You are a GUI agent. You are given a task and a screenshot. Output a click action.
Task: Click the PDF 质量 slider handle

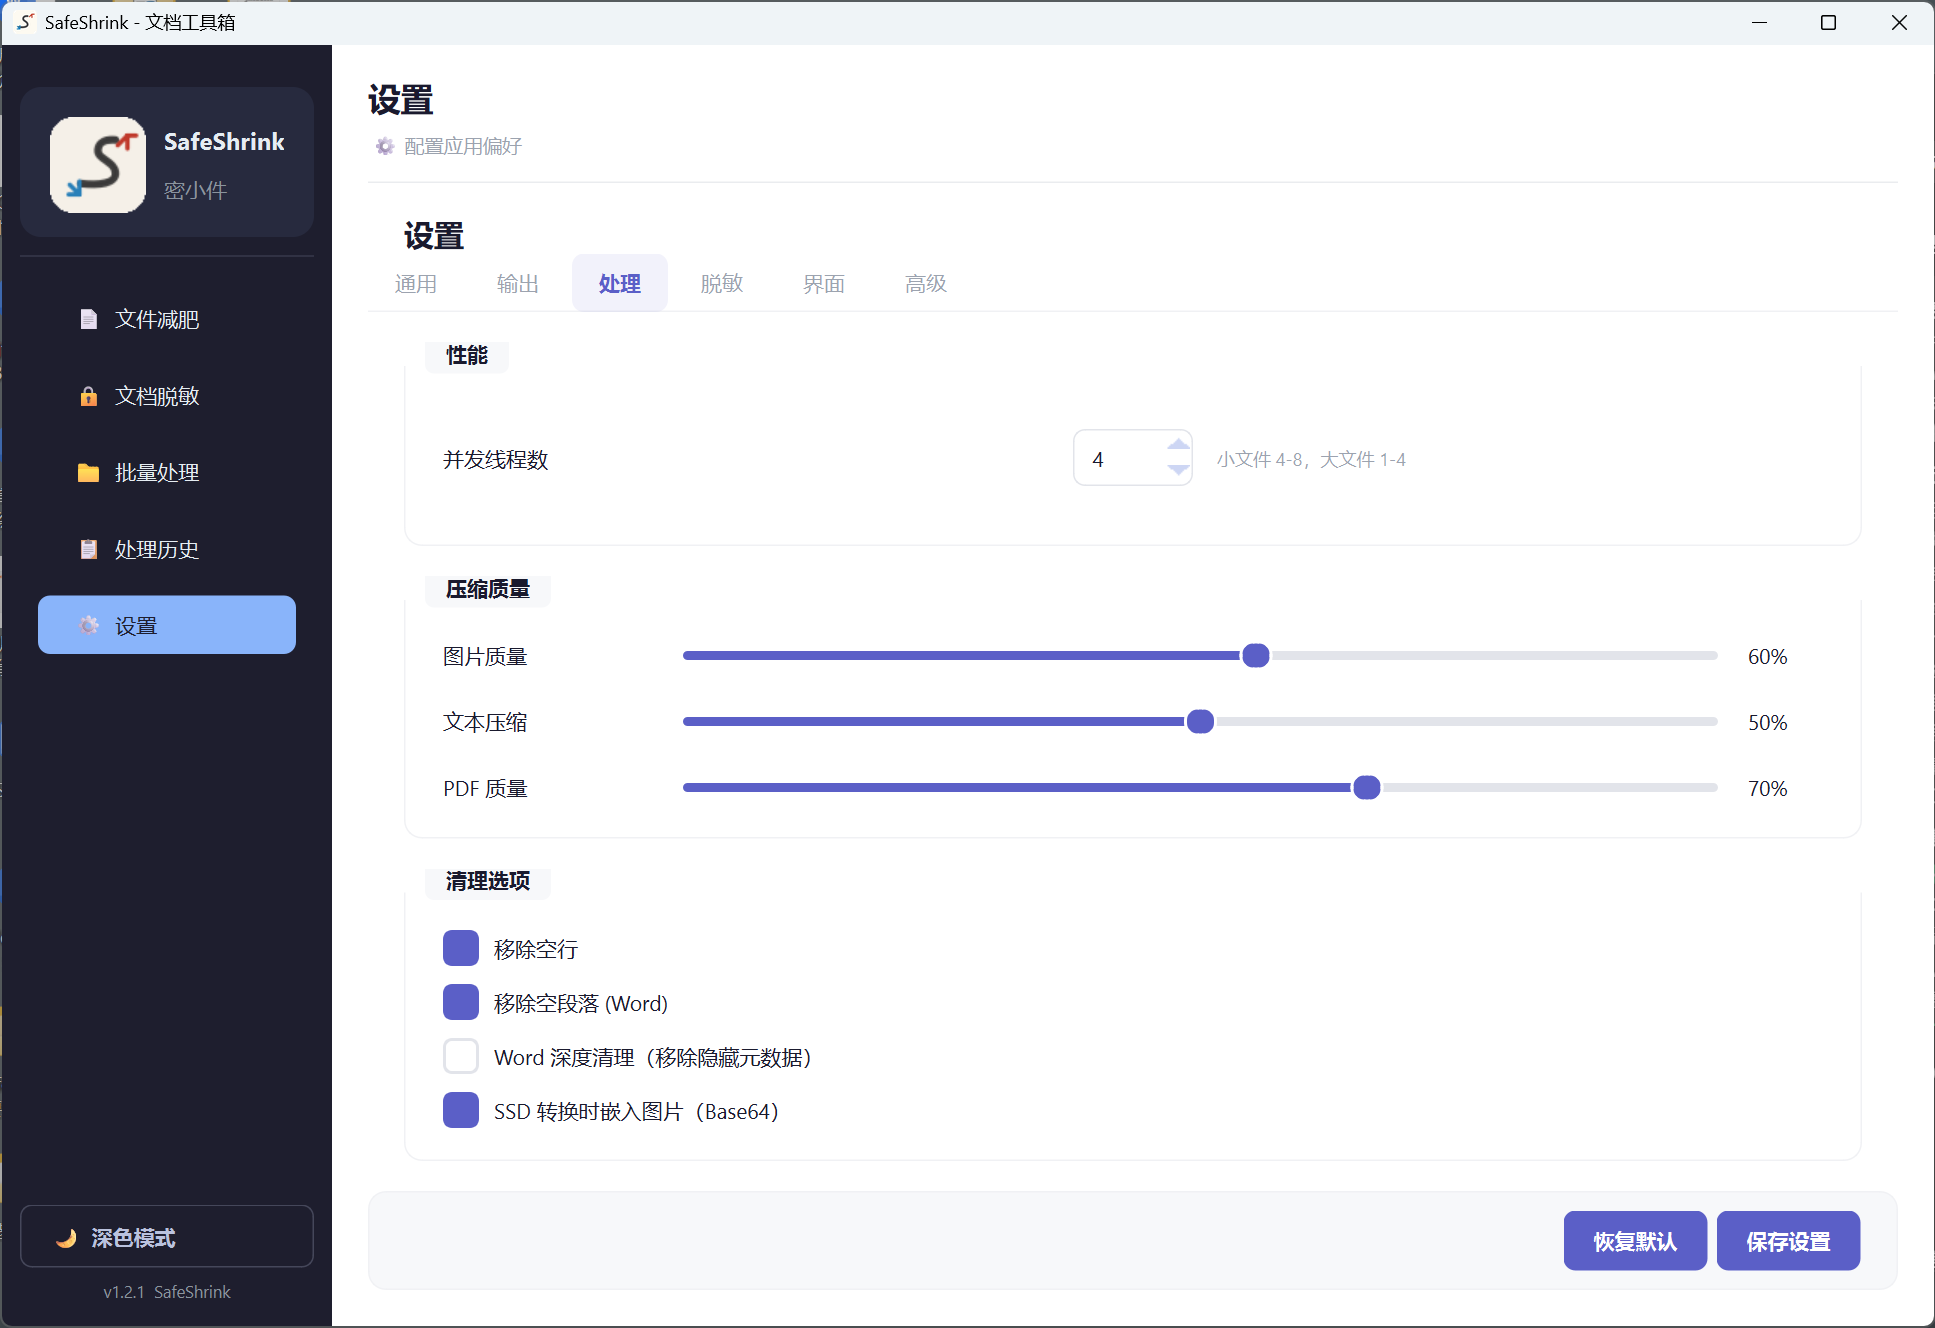[1367, 788]
